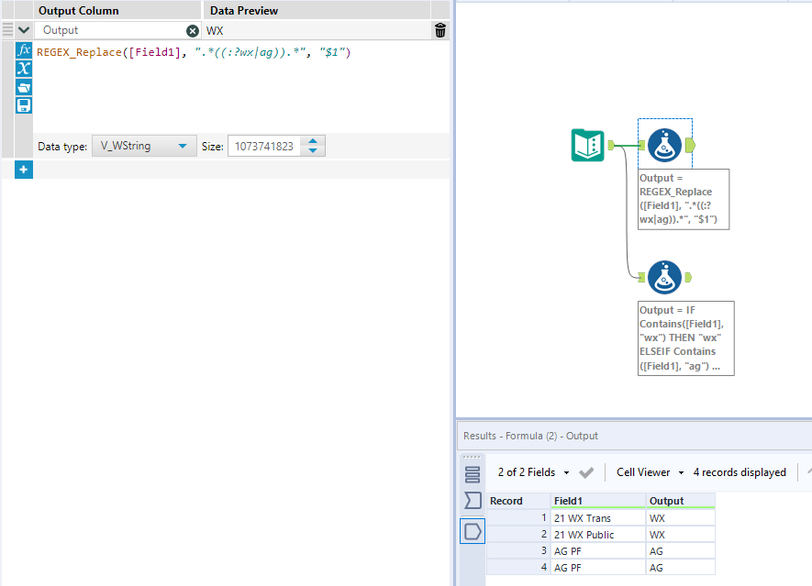Click the lower Formula tool input anchor
The image size is (812, 586).
[642, 277]
